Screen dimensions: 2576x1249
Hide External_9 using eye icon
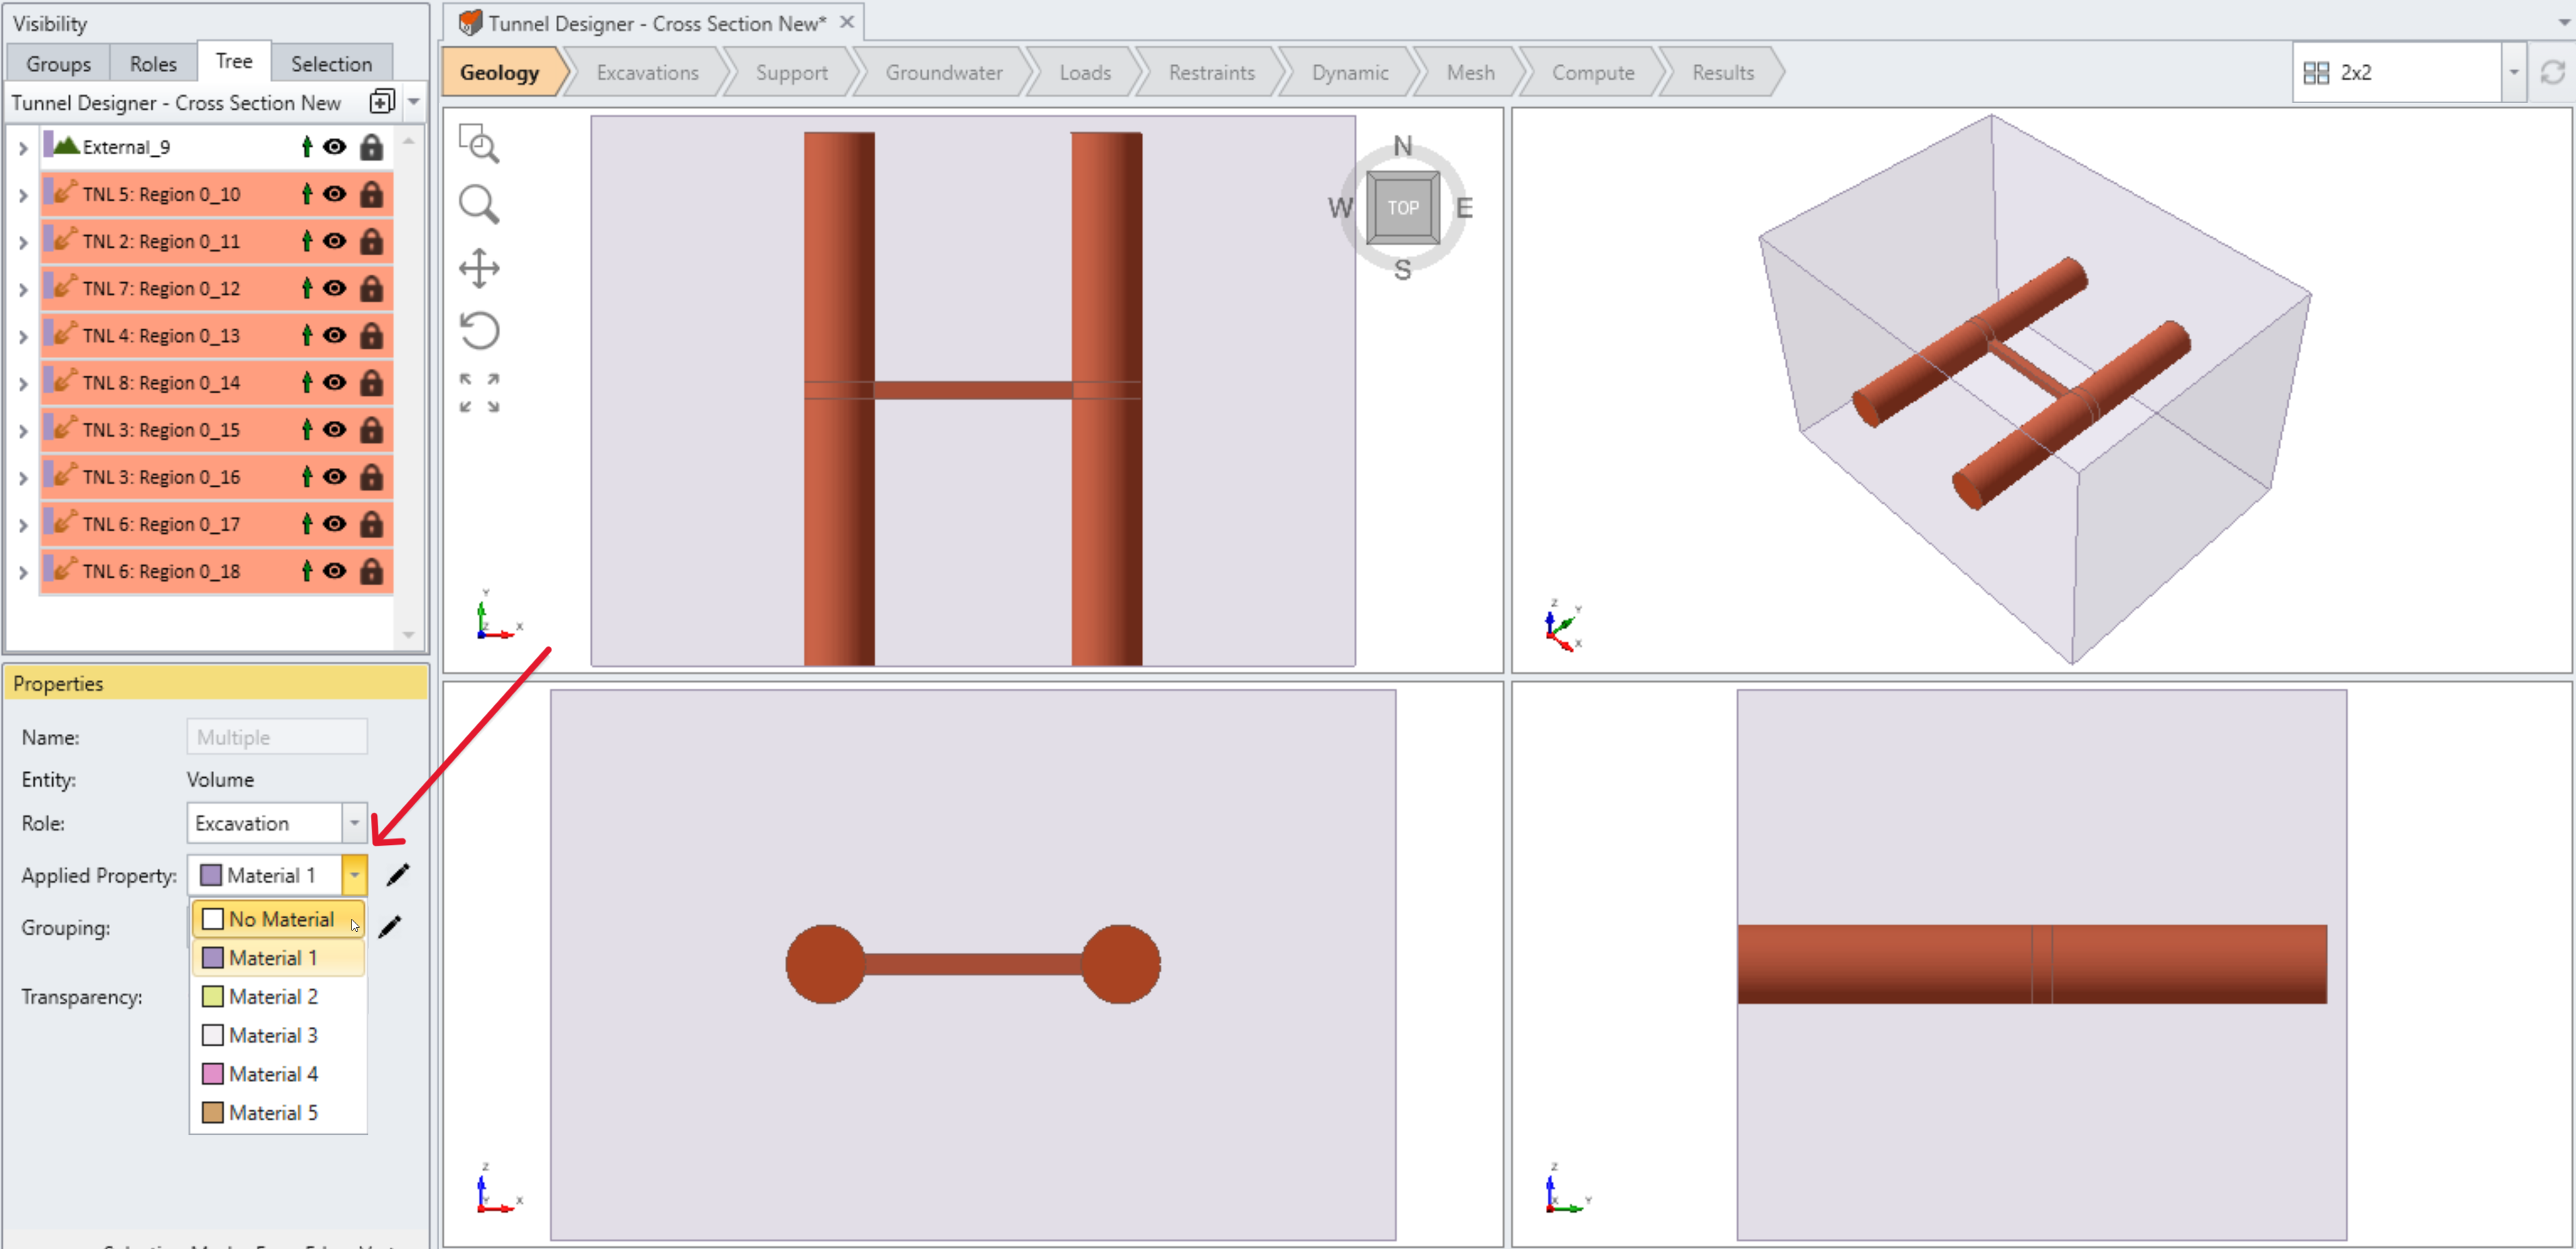(x=335, y=147)
